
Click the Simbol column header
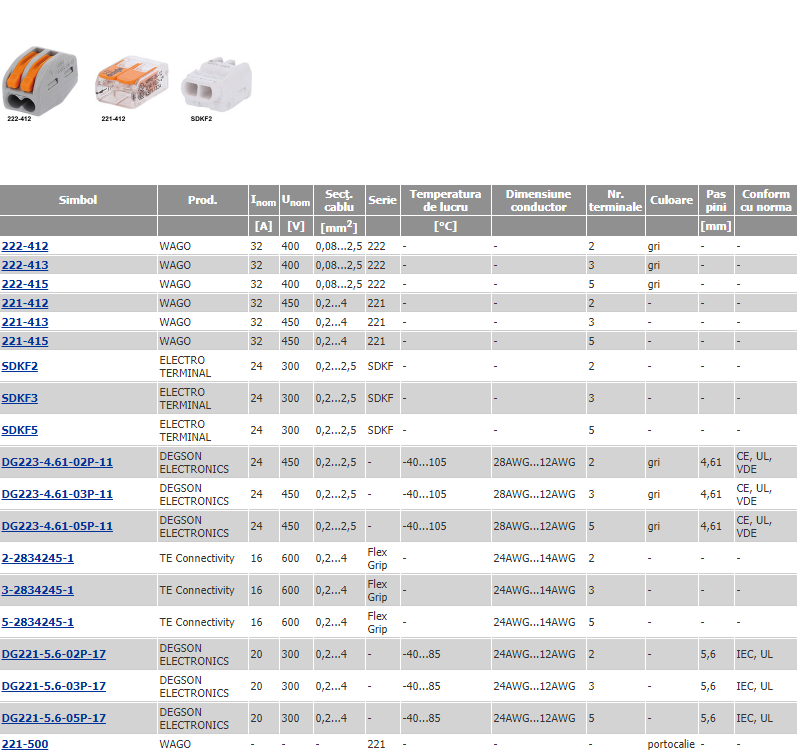click(78, 200)
